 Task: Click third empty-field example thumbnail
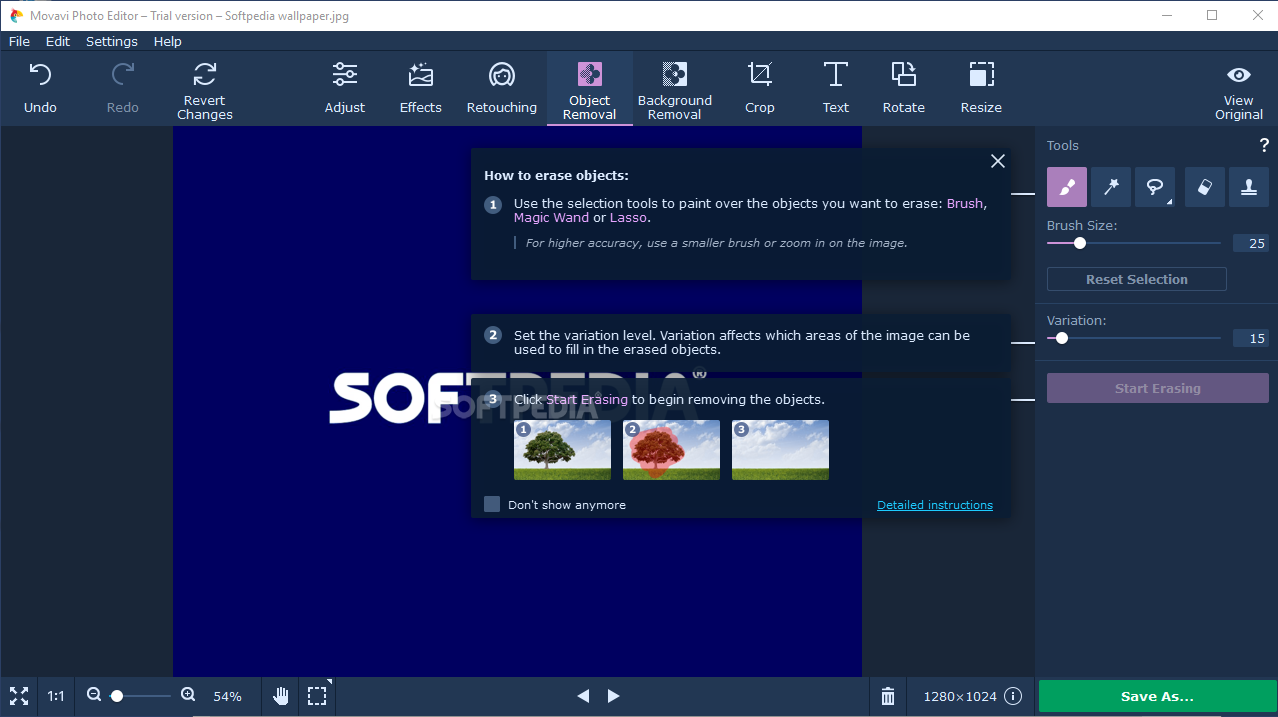click(x=780, y=450)
